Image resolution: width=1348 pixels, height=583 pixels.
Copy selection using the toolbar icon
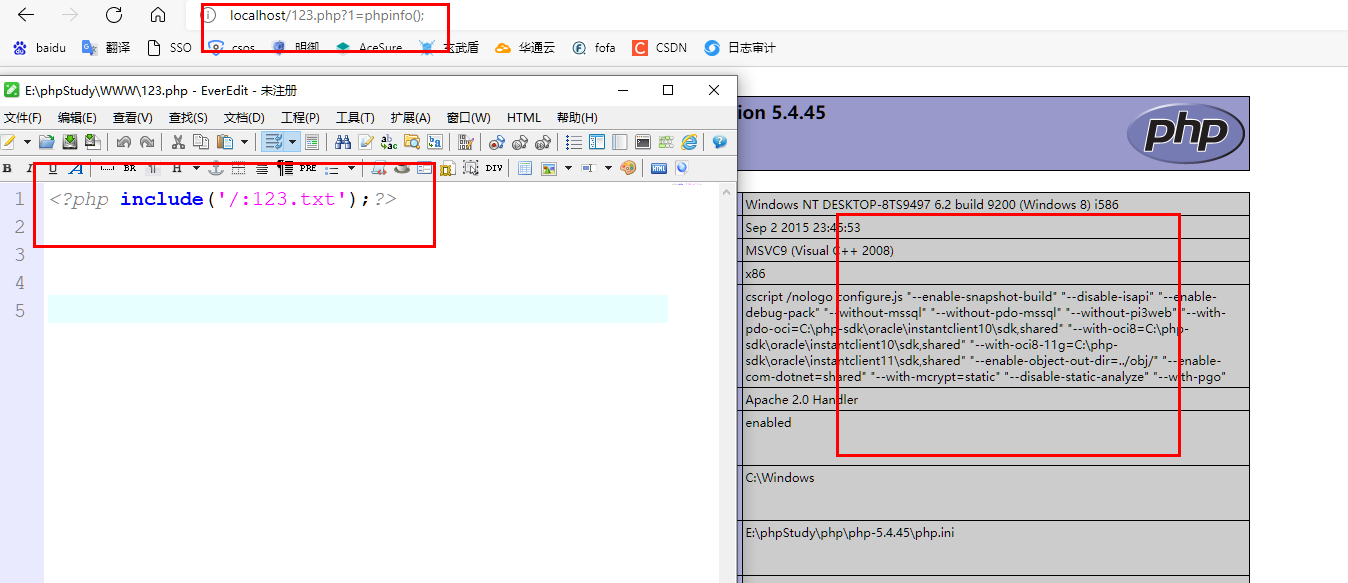coord(201,142)
